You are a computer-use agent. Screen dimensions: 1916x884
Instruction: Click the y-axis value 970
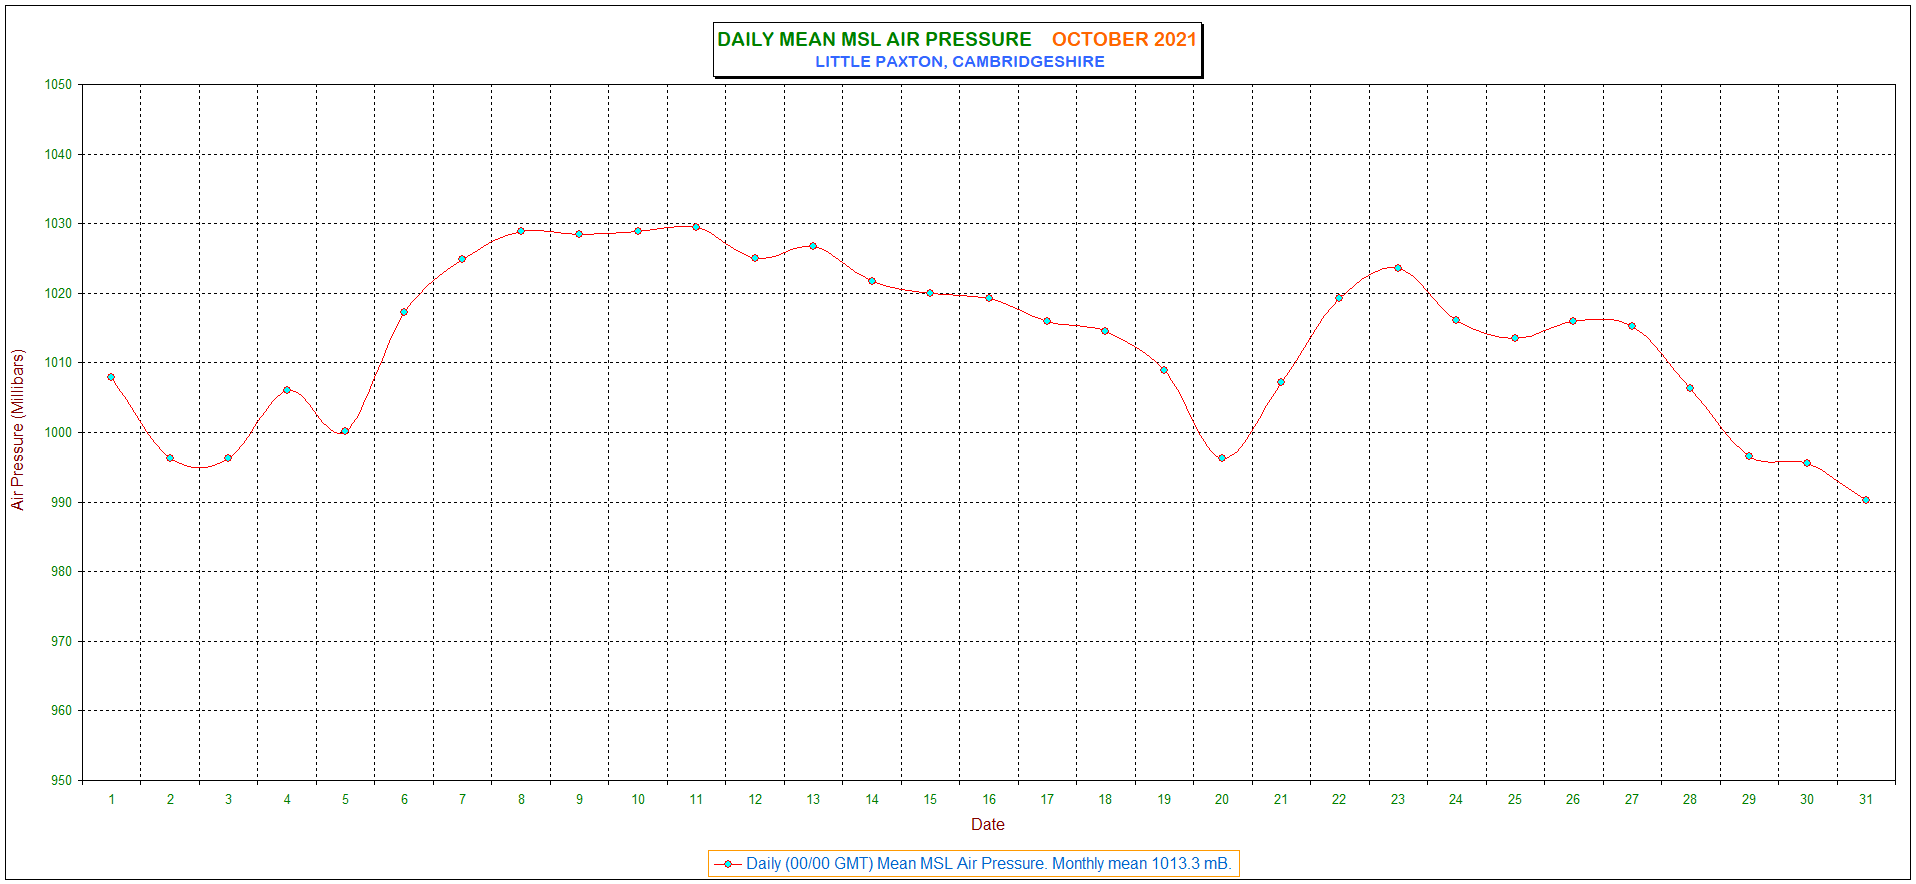62,642
